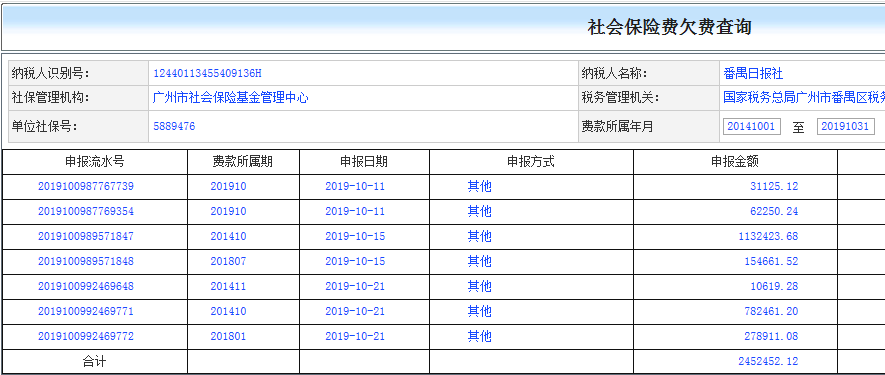Click the 费款所属年月 label
The width and height of the screenshot is (885, 375).
tap(617, 127)
